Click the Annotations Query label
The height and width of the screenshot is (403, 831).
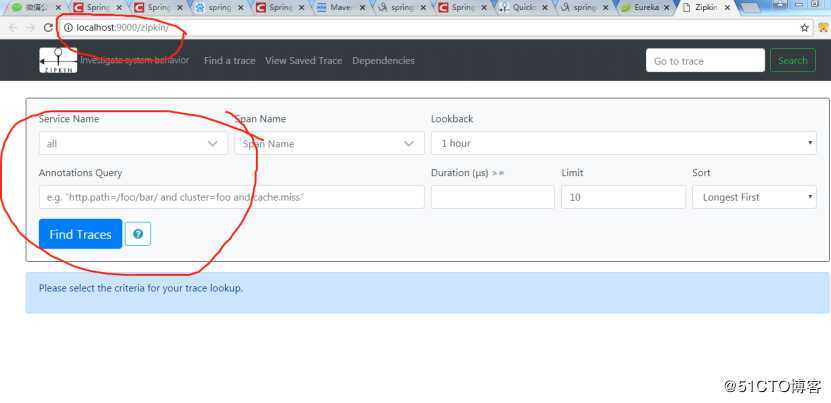click(80, 173)
